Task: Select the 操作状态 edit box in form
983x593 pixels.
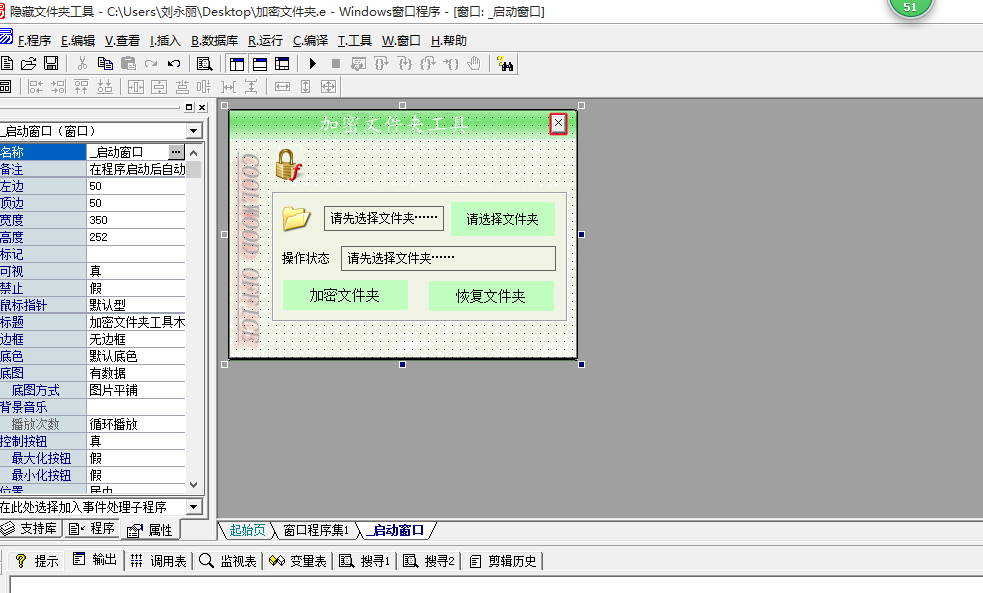Action: tap(448, 258)
